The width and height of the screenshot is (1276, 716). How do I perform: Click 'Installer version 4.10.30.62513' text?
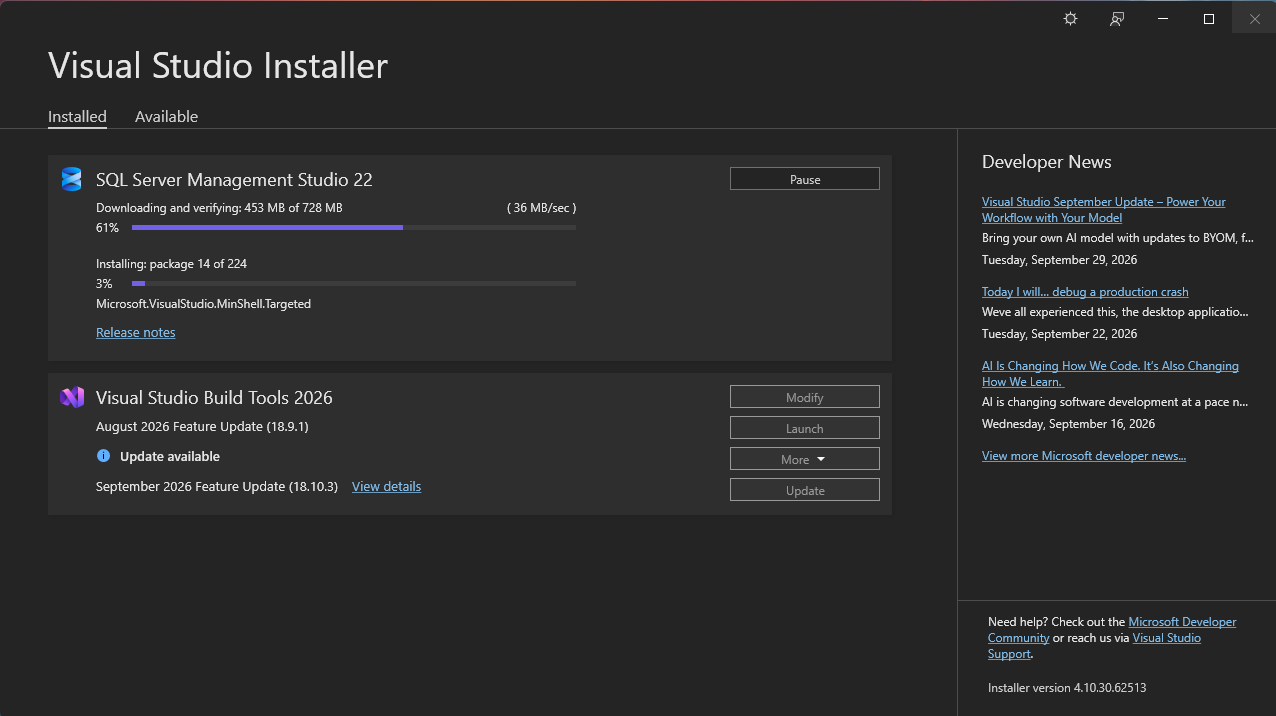coord(1067,688)
